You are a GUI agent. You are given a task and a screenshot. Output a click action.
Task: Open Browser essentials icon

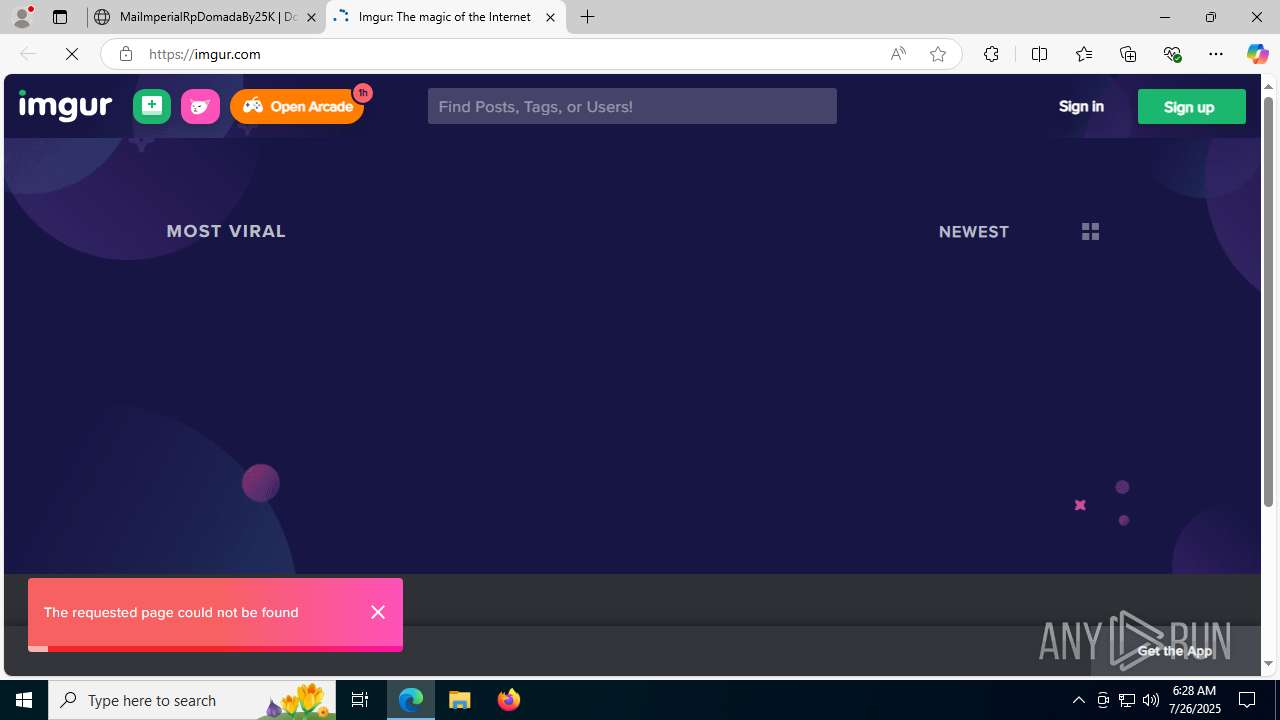1172,54
